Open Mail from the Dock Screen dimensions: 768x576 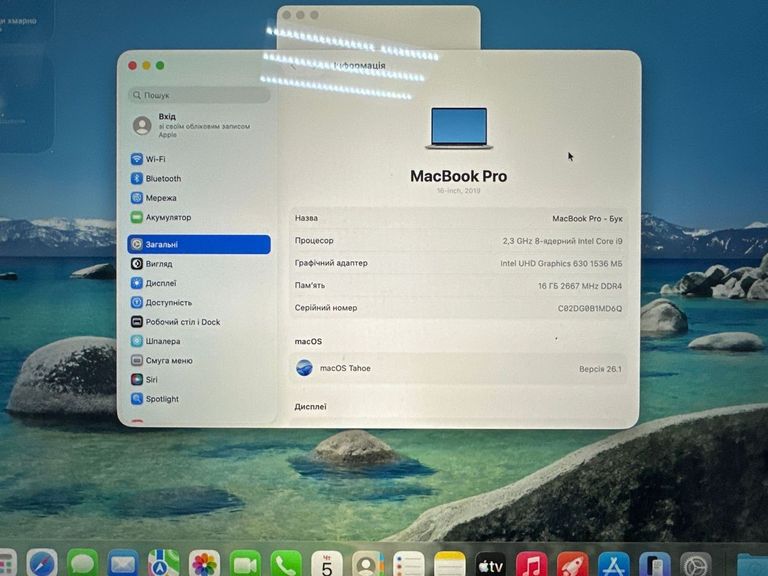pyautogui.click(x=123, y=564)
